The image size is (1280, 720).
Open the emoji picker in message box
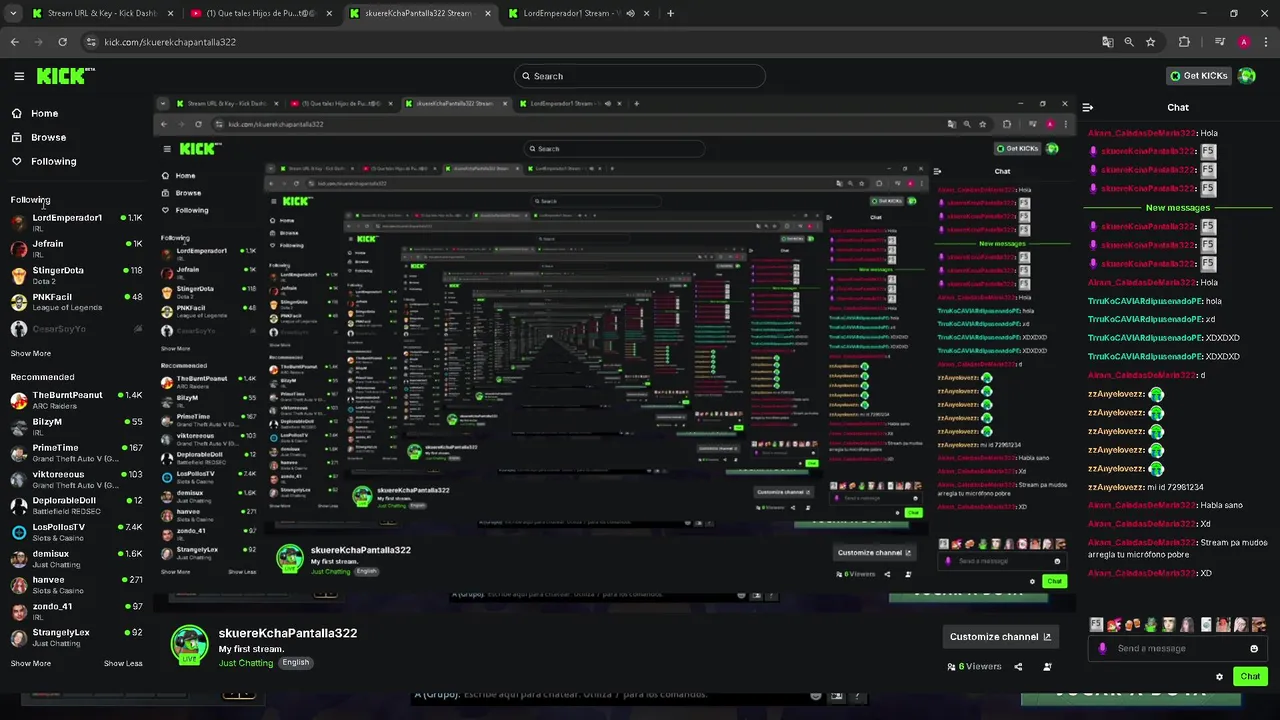pos(1254,648)
